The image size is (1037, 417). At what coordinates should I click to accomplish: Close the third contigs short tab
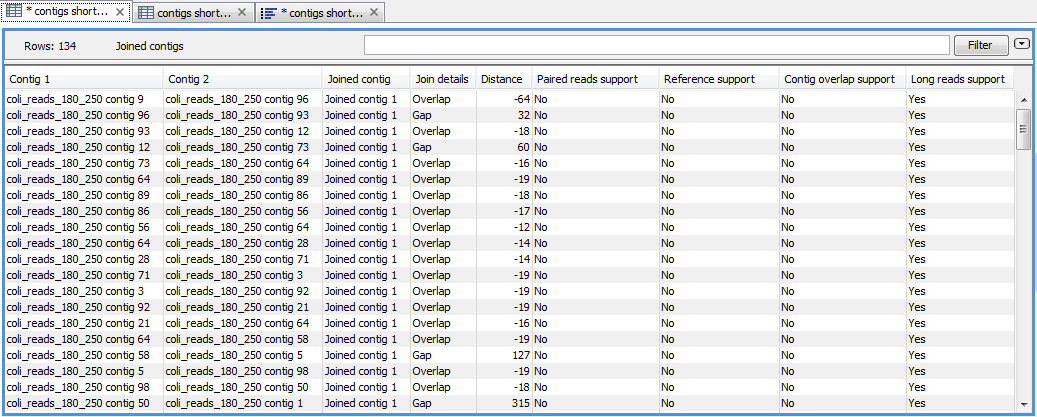[374, 12]
